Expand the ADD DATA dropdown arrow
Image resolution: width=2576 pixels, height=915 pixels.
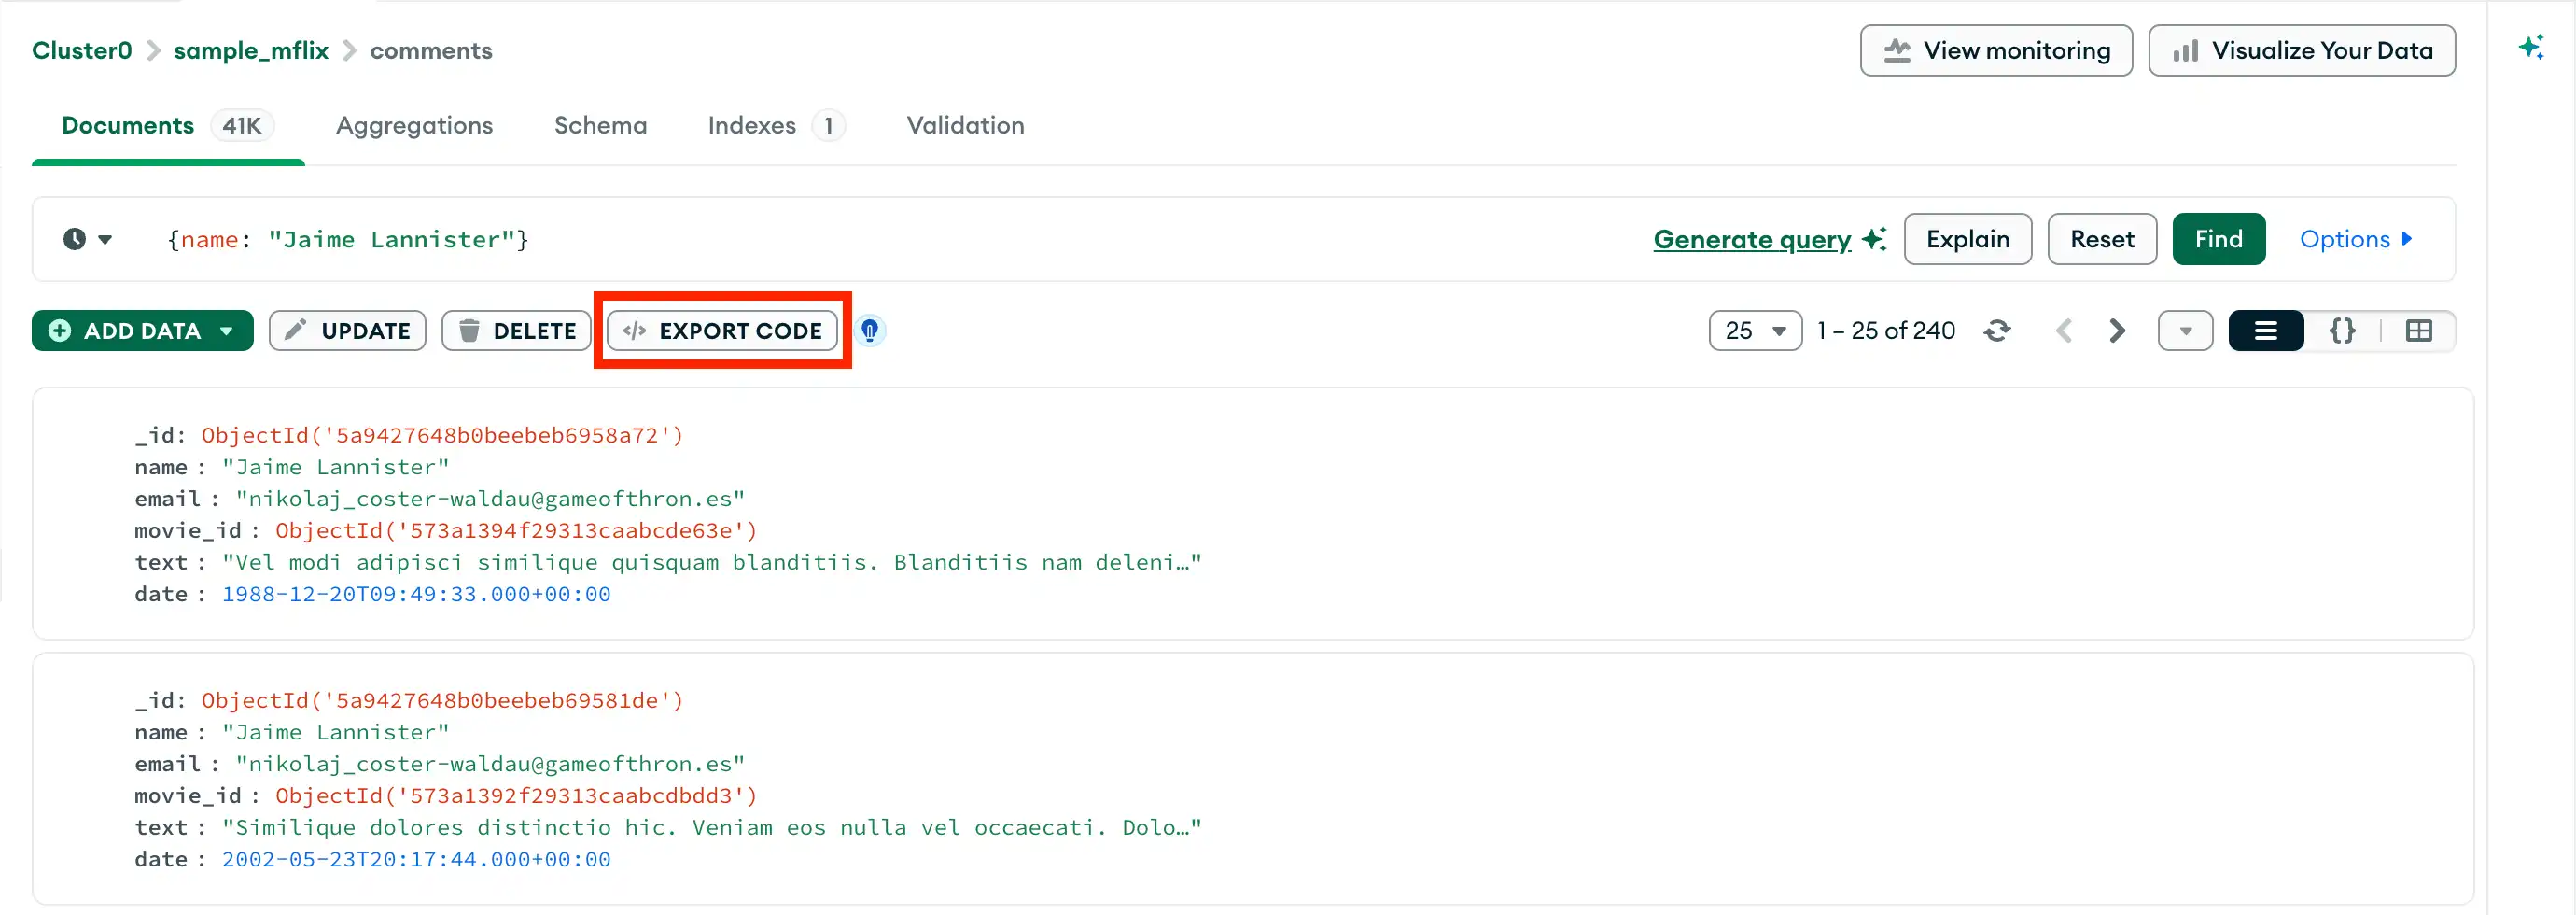(226, 330)
